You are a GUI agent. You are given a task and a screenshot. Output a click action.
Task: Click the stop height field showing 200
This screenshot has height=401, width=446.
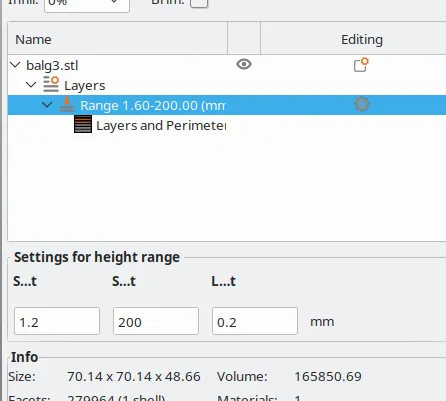(156, 321)
